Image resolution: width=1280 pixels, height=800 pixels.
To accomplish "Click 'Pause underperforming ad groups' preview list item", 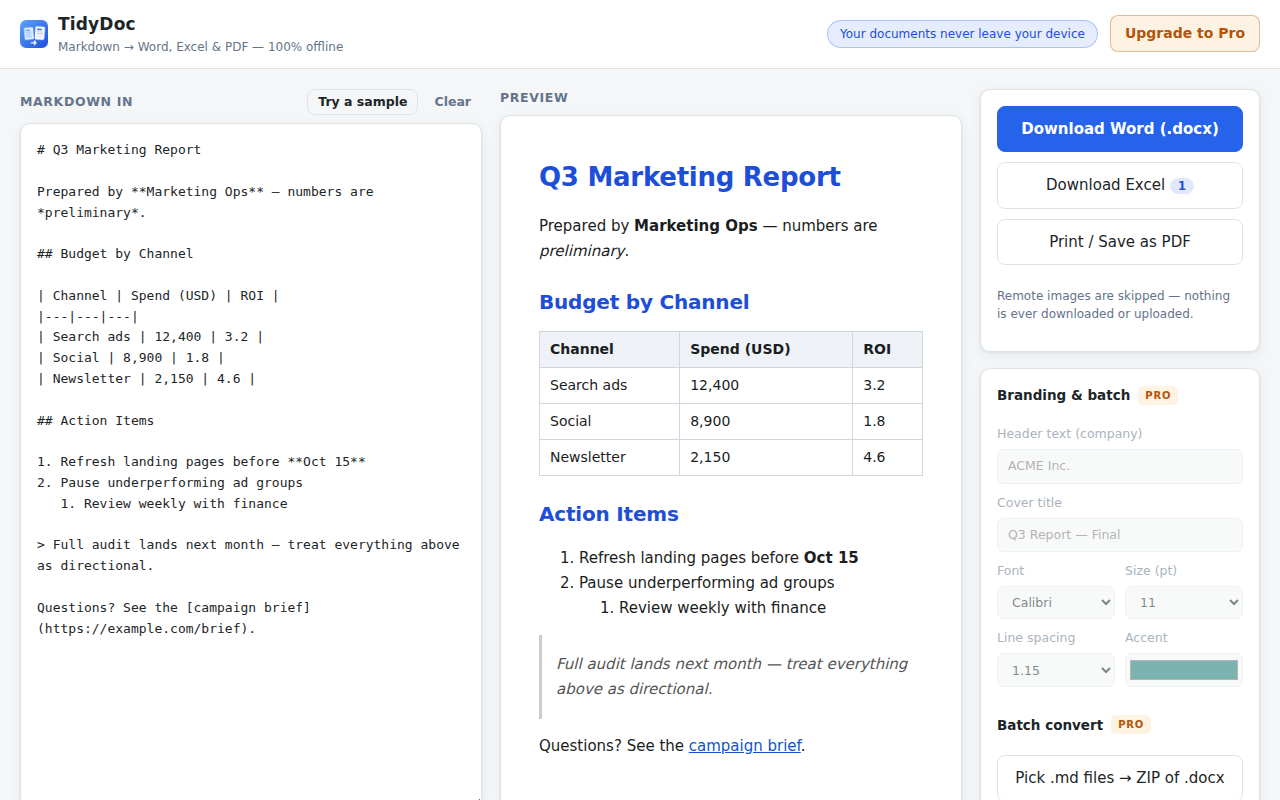I will 706,583.
